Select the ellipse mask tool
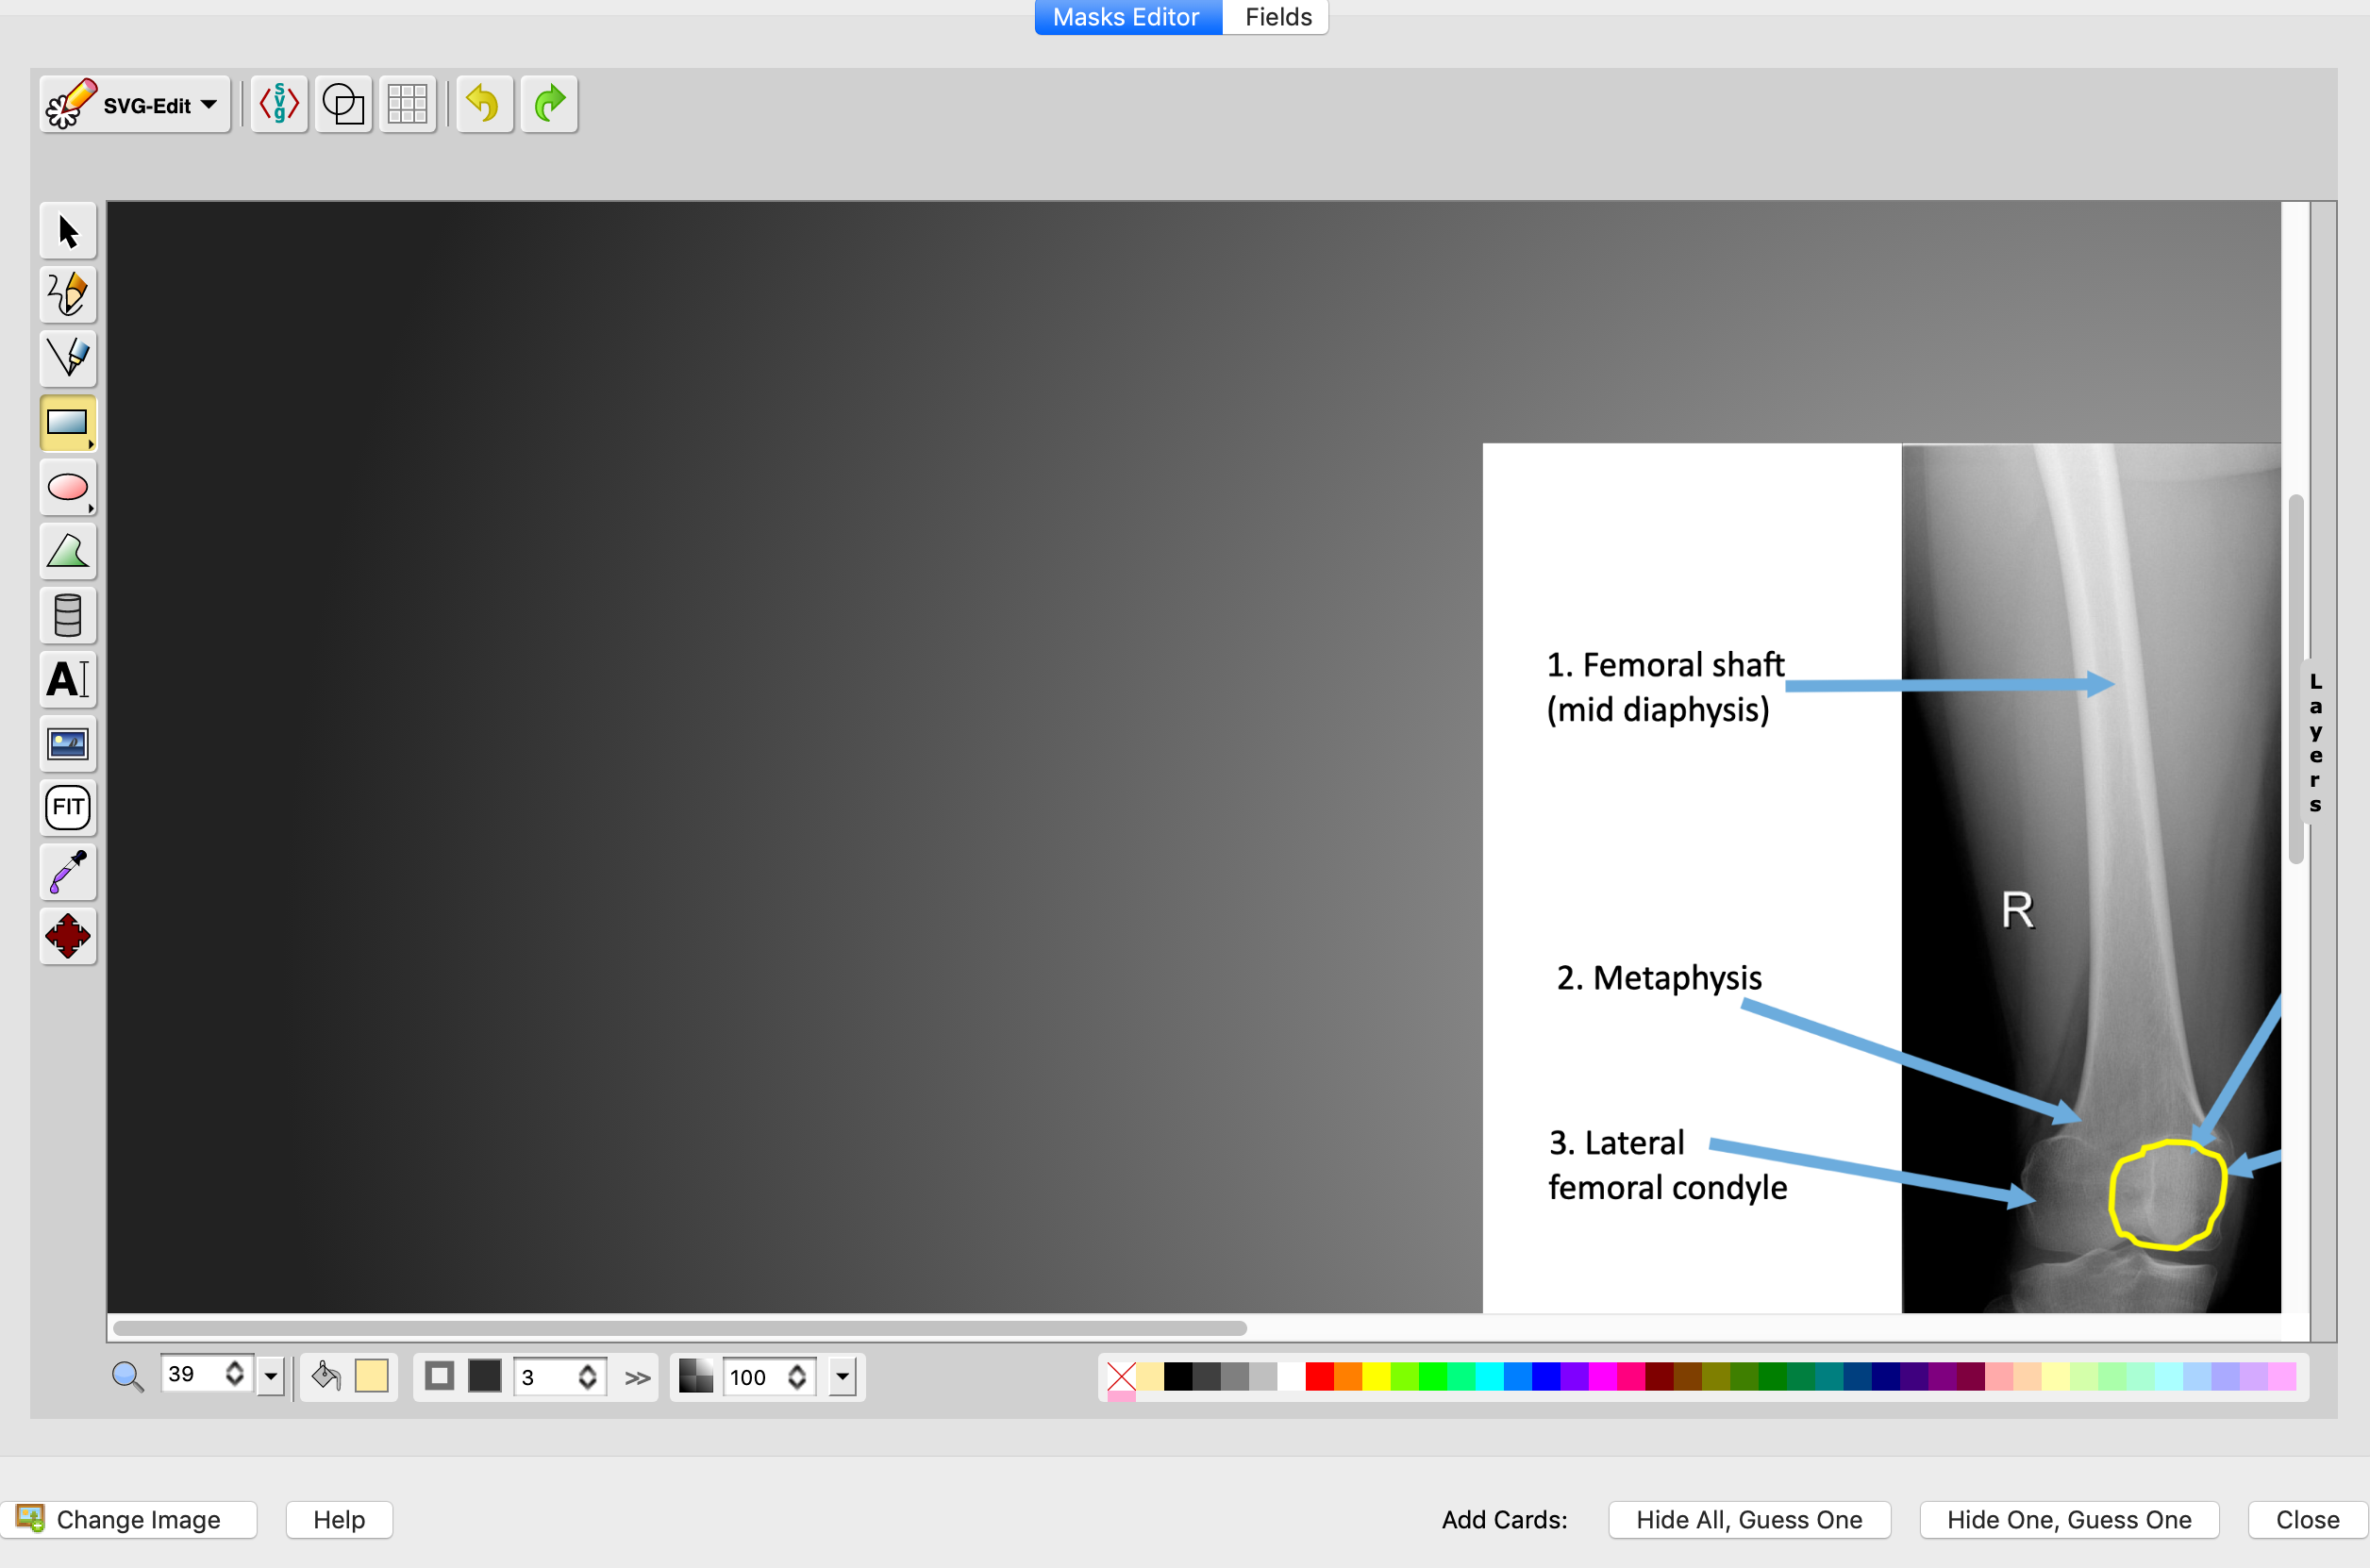2370x1568 pixels. pos(66,487)
